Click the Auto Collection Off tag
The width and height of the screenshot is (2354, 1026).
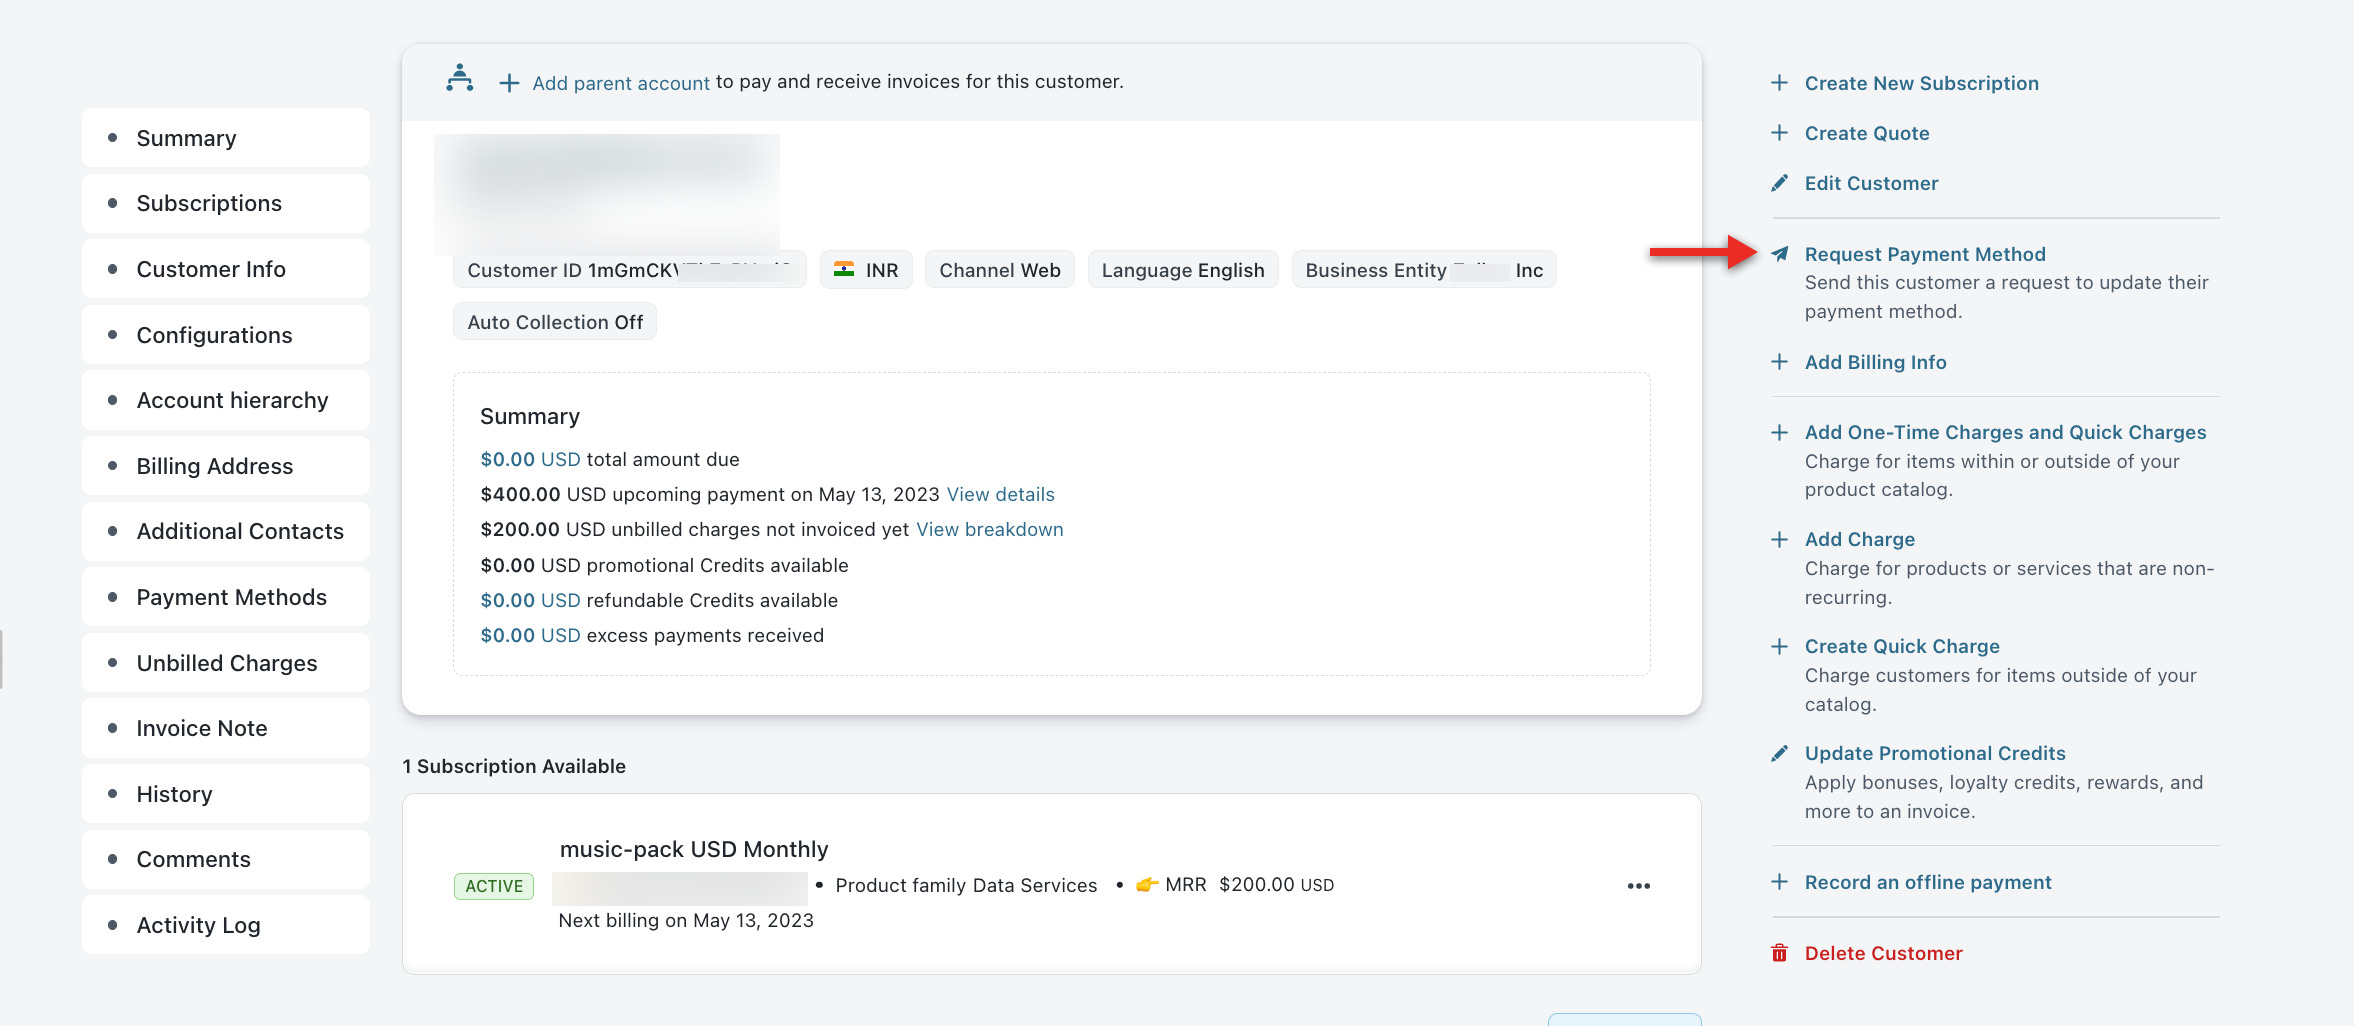tap(555, 322)
